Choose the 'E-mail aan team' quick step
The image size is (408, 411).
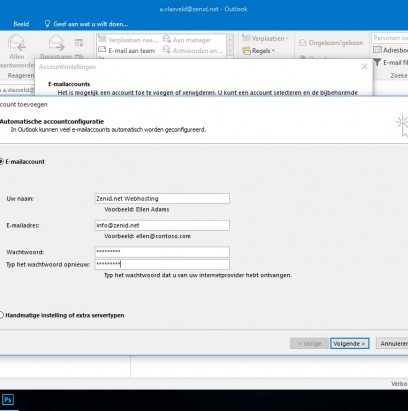pos(127,51)
